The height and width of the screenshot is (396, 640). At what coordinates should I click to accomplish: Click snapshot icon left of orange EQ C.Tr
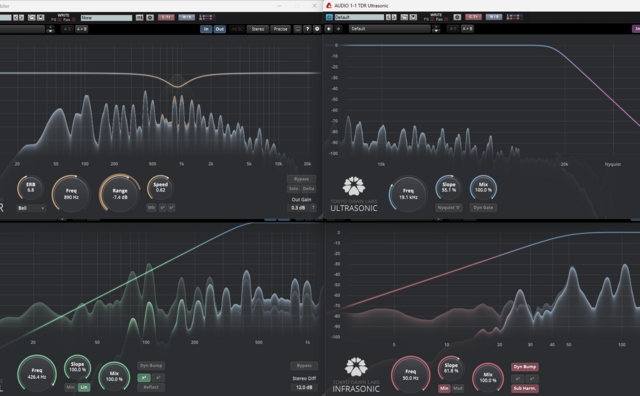click(x=150, y=18)
